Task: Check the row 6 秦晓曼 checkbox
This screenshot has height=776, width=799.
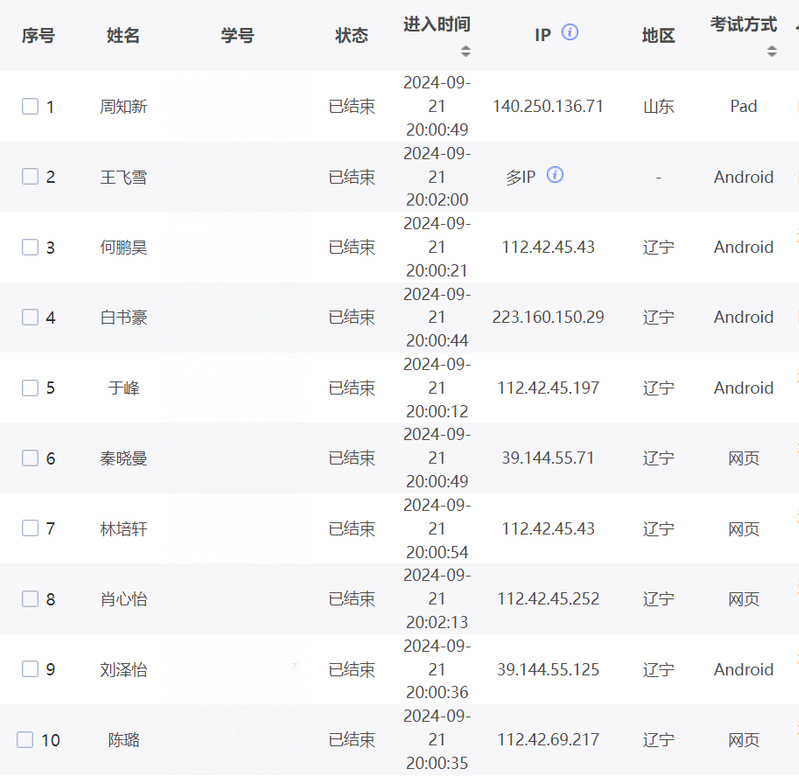Action: point(30,458)
